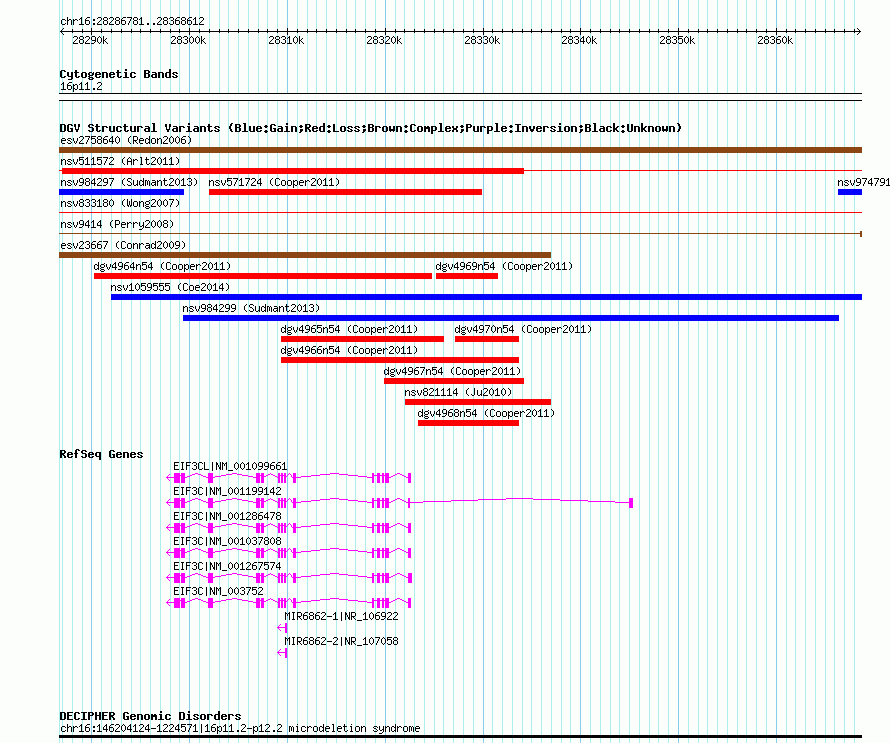Click the blue nsv1059555 Coe2014 bar
Viewport: 890px width, 743px height.
click(486, 297)
